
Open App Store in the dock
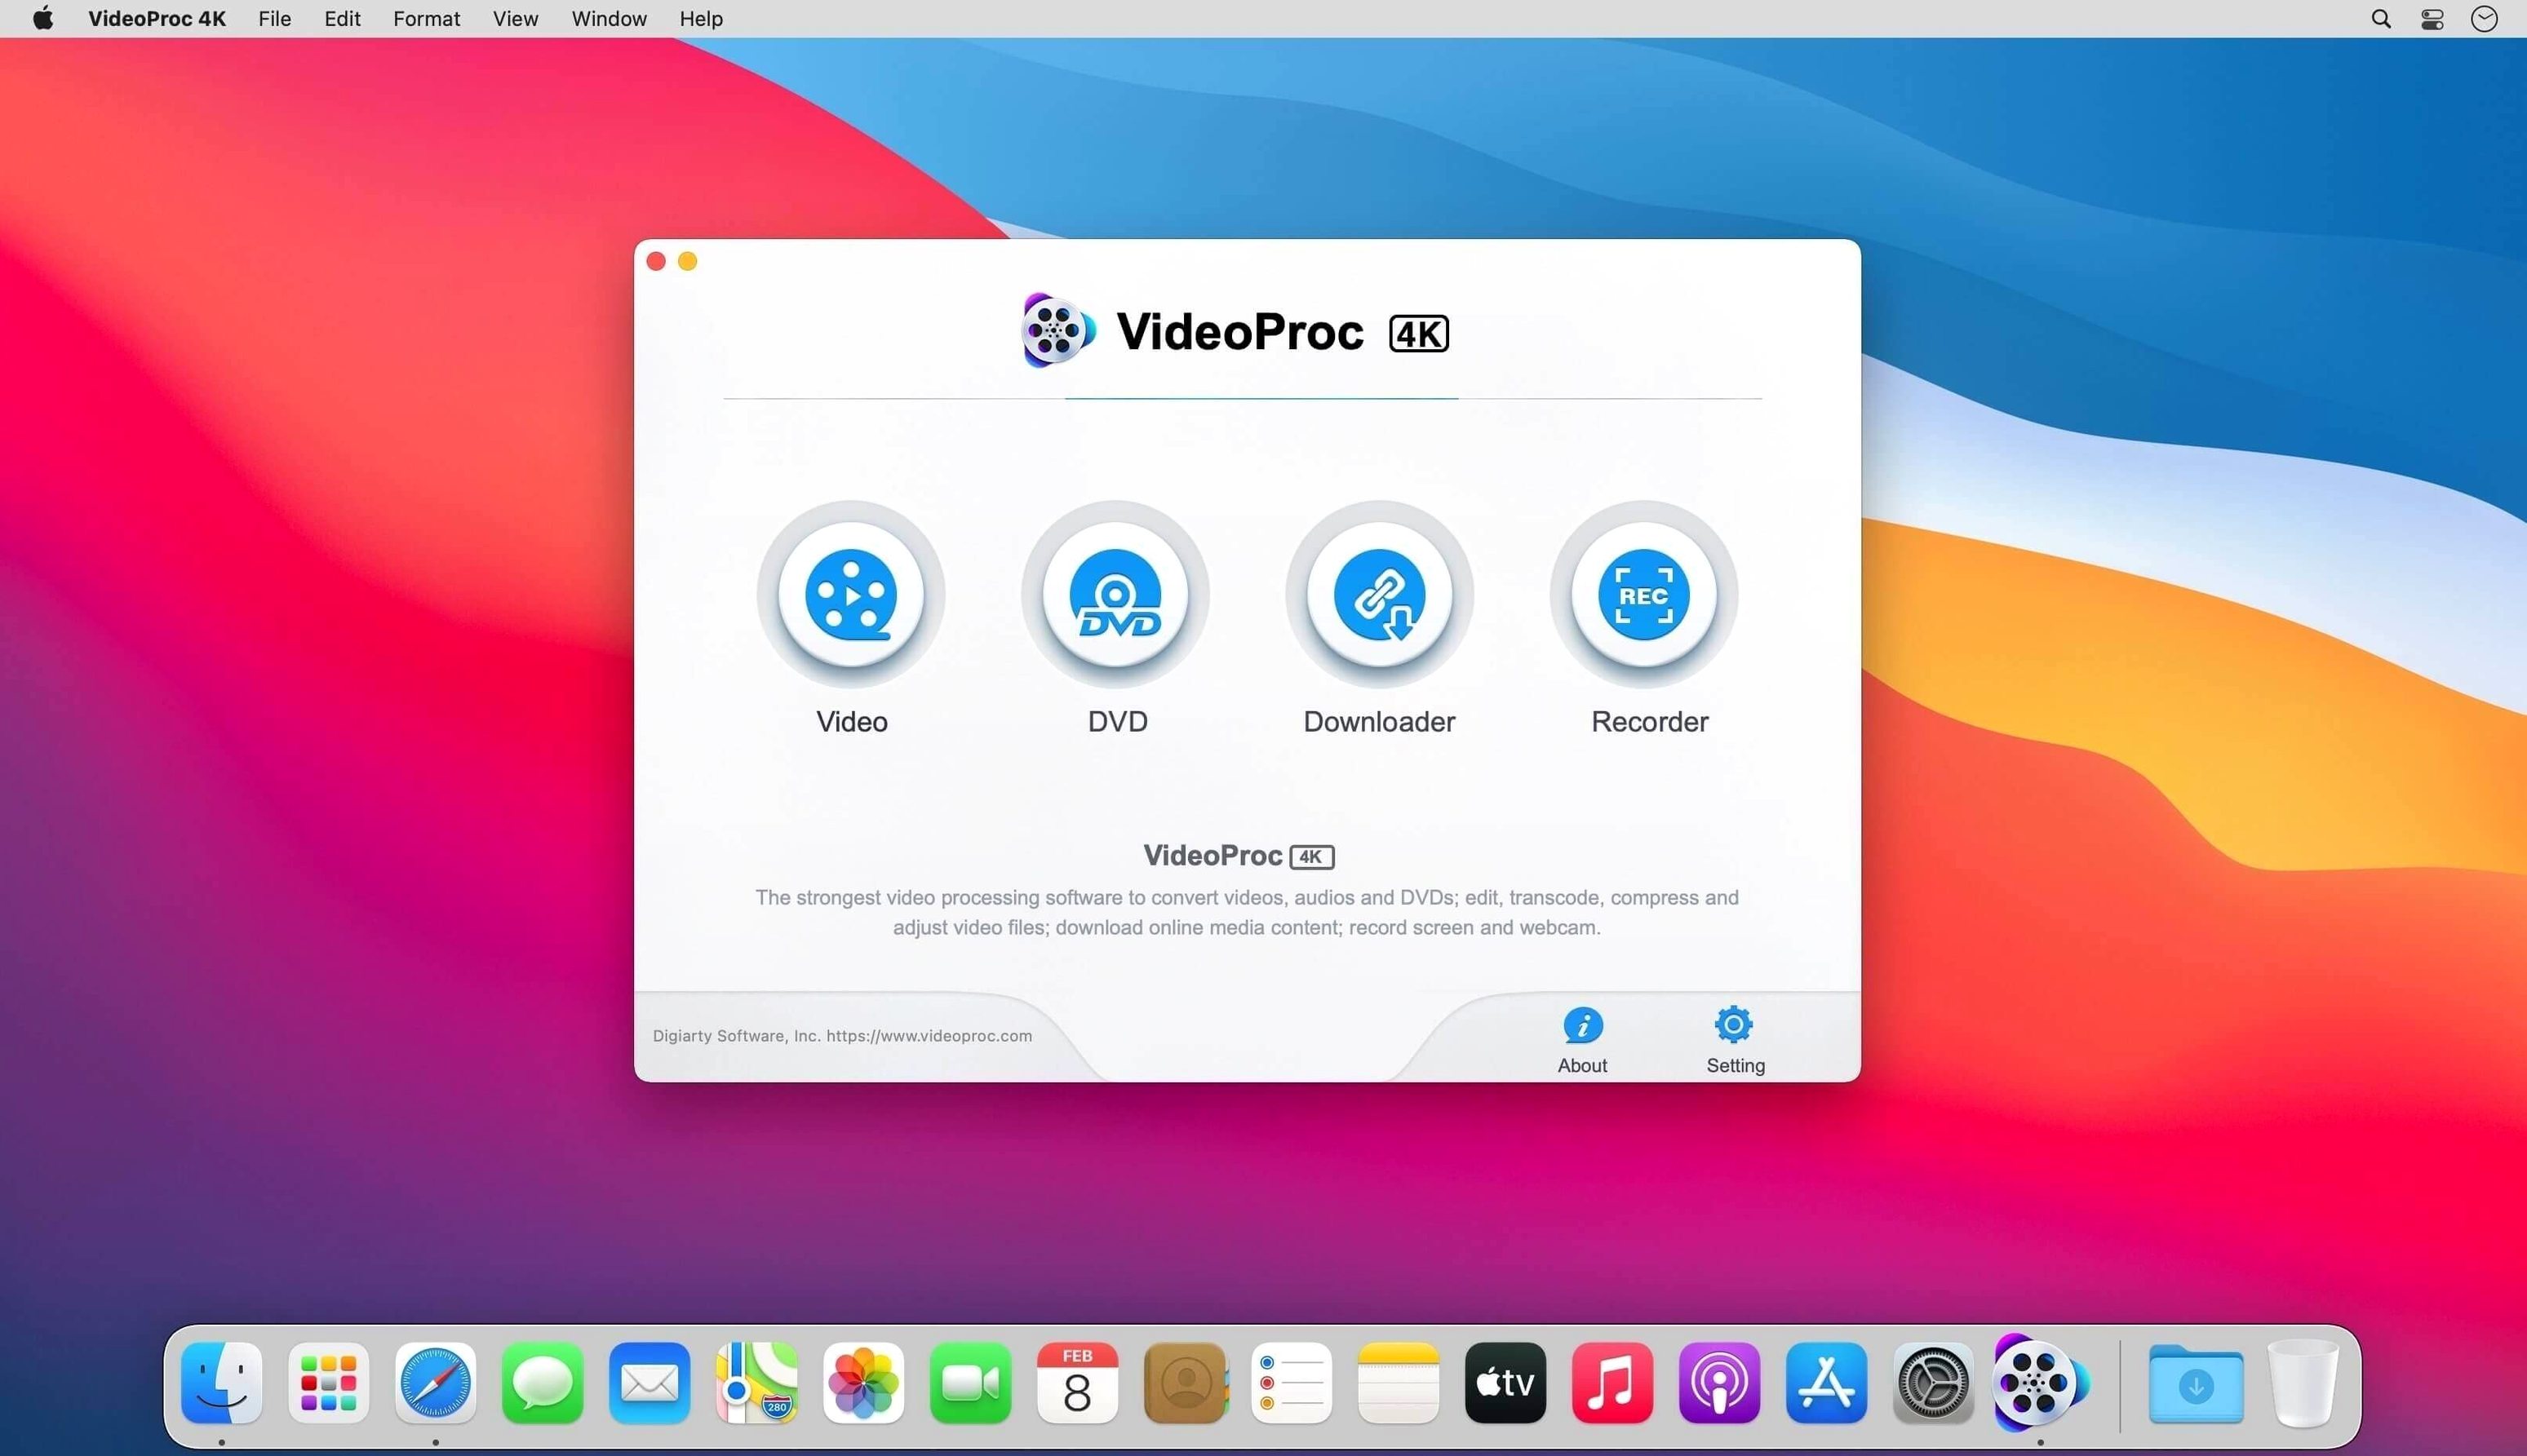tap(1827, 1383)
